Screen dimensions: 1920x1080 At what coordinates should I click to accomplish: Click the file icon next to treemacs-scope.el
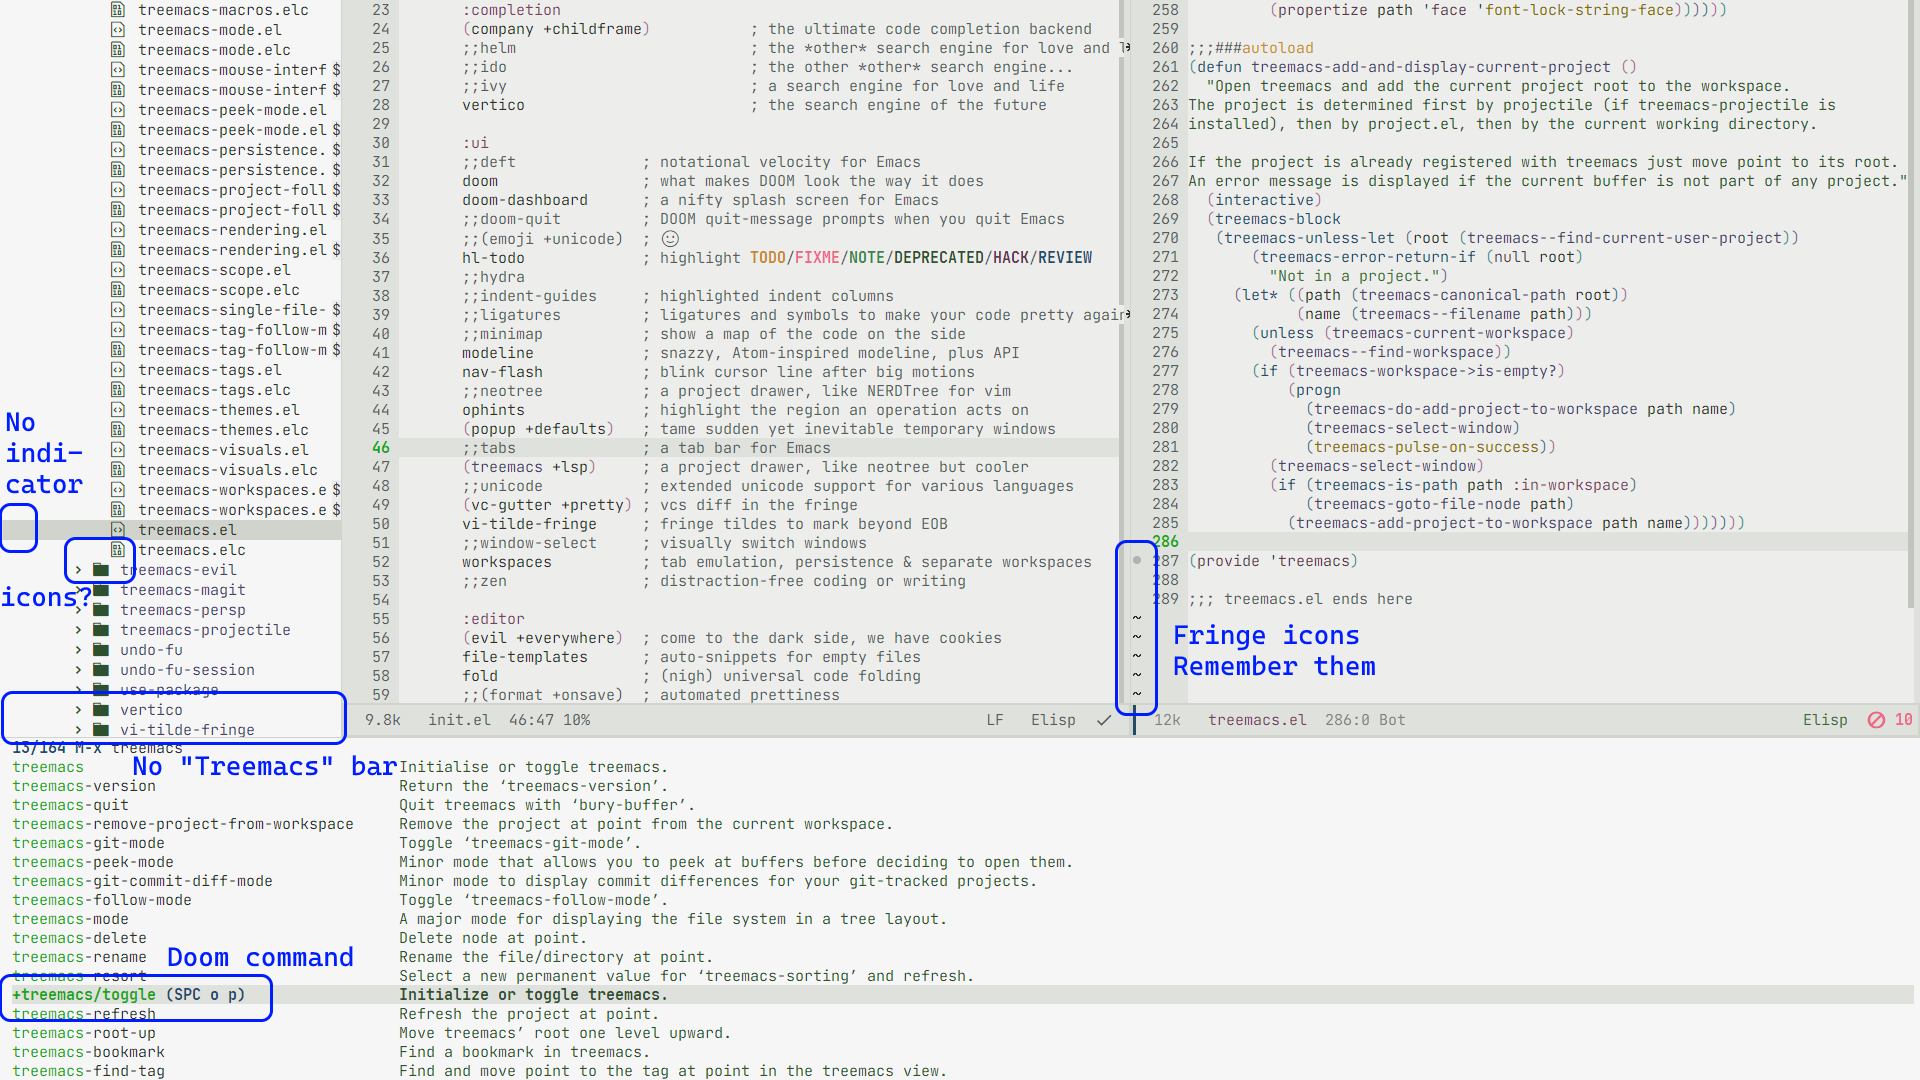118,270
